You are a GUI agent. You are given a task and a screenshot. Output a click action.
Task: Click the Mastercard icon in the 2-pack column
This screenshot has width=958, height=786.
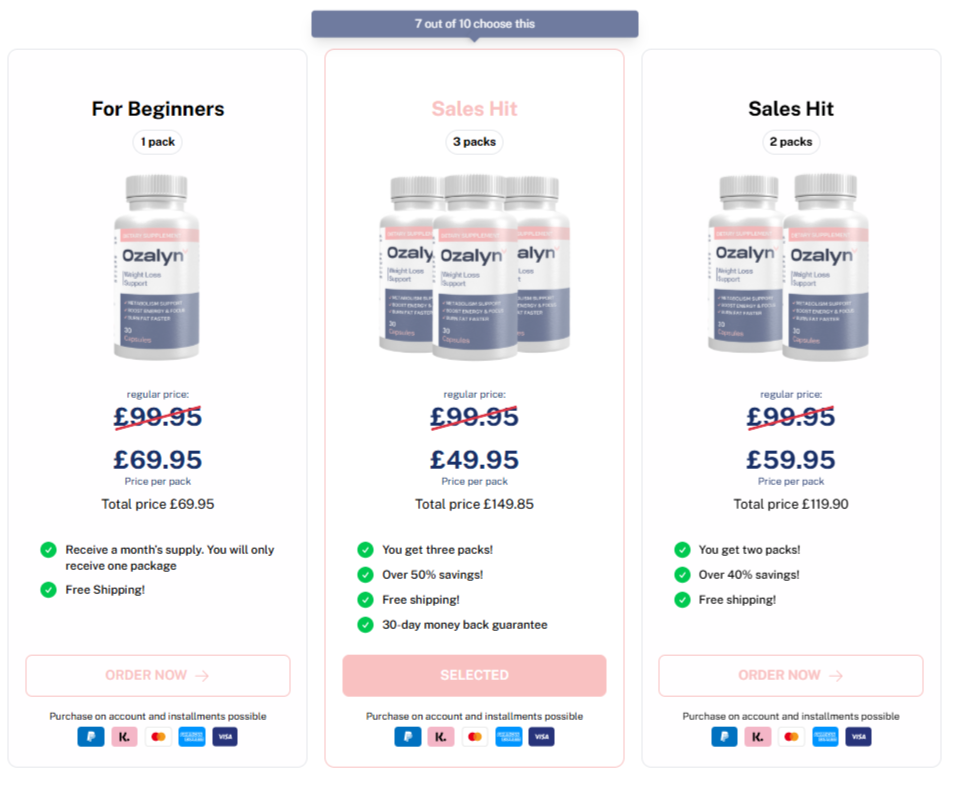pos(791,736)
